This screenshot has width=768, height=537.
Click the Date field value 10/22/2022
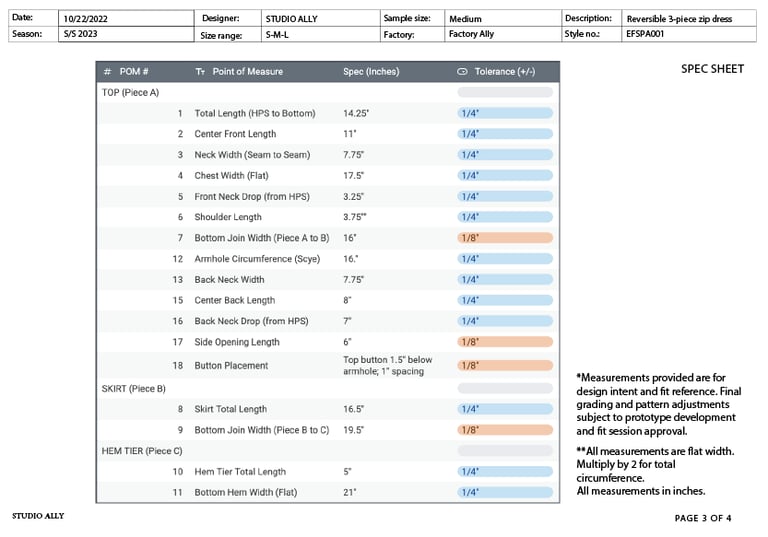coord(84,19)
